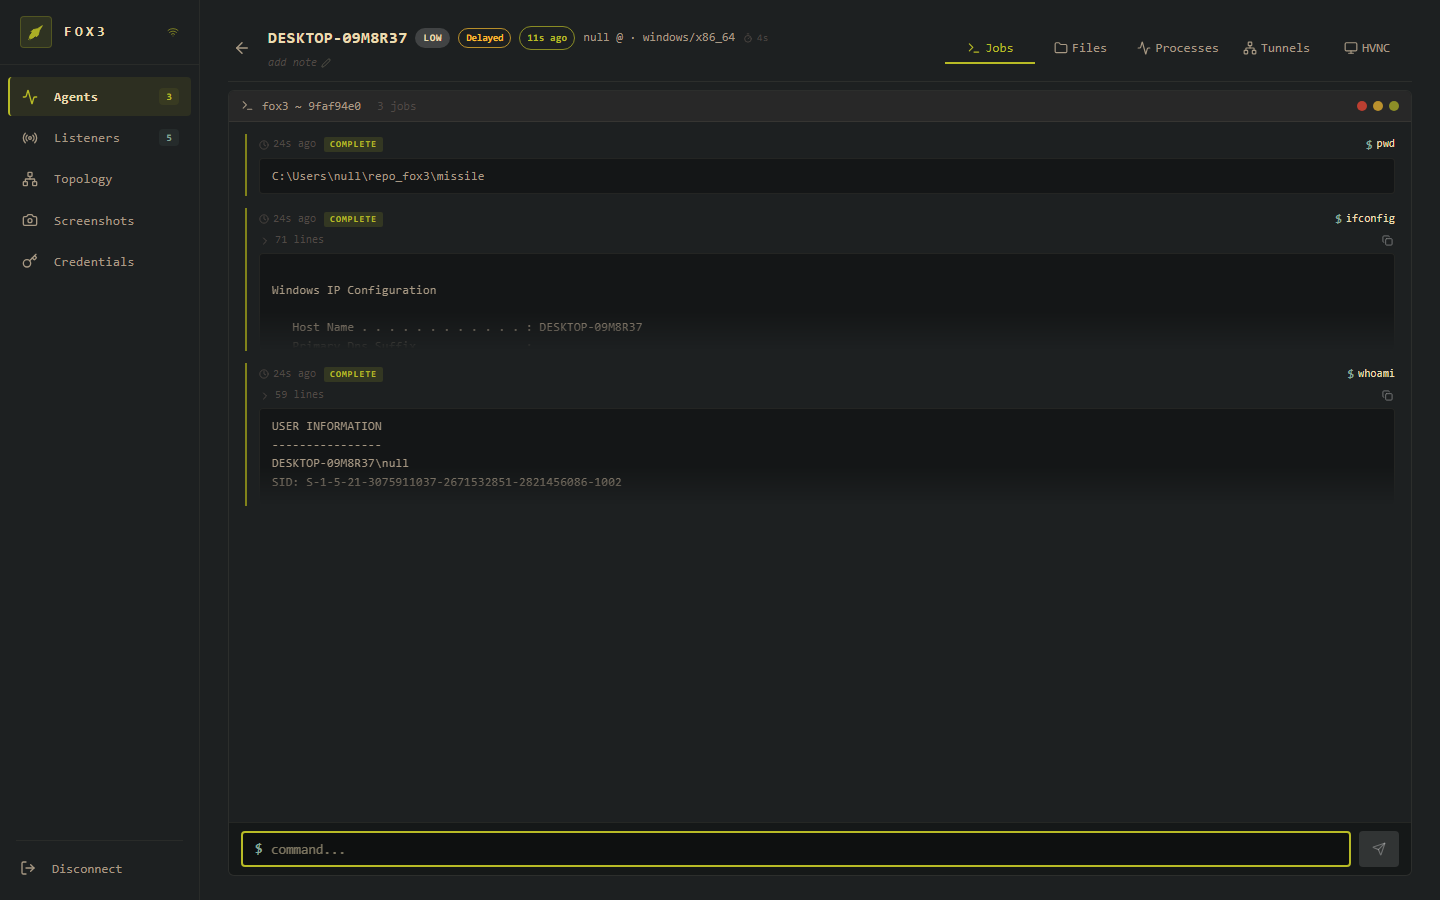
Task: Click the add note pencil link
Action: coord(299,62)
